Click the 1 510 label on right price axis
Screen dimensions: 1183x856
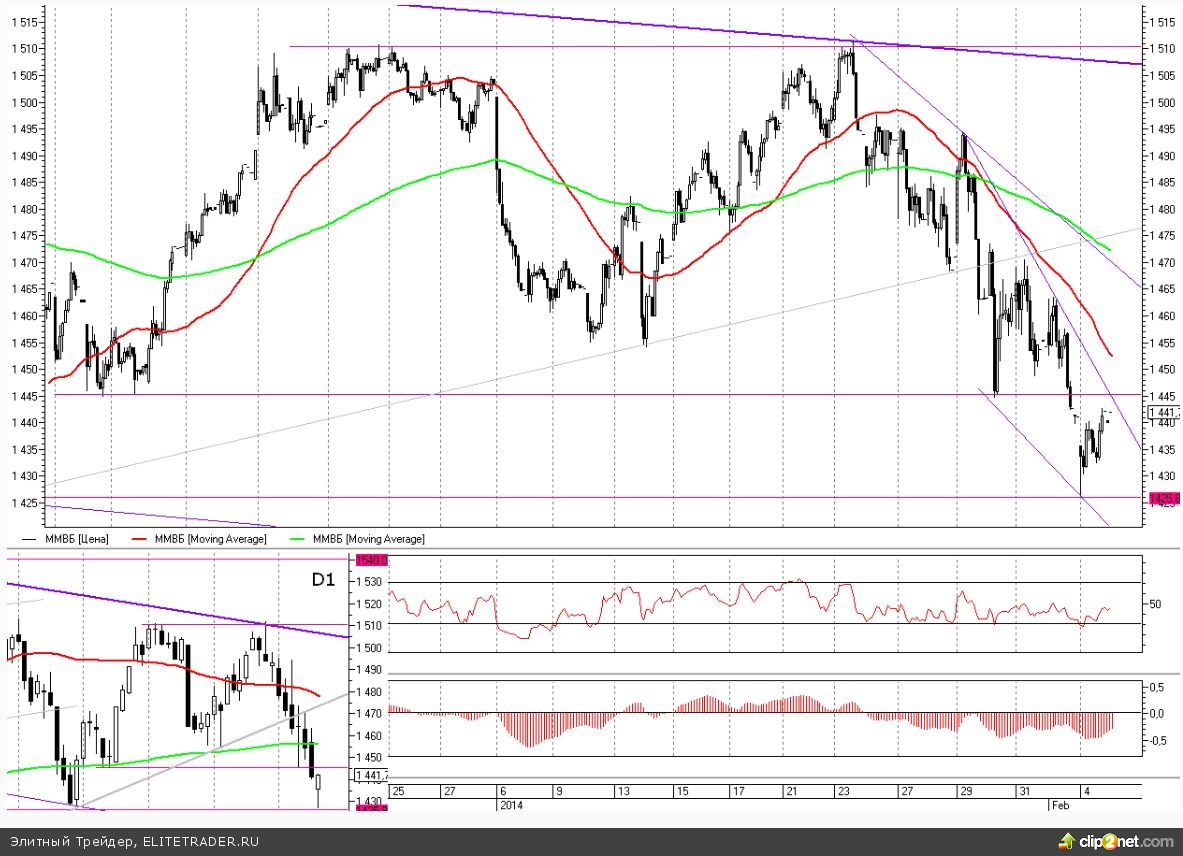coord(1163,49)
